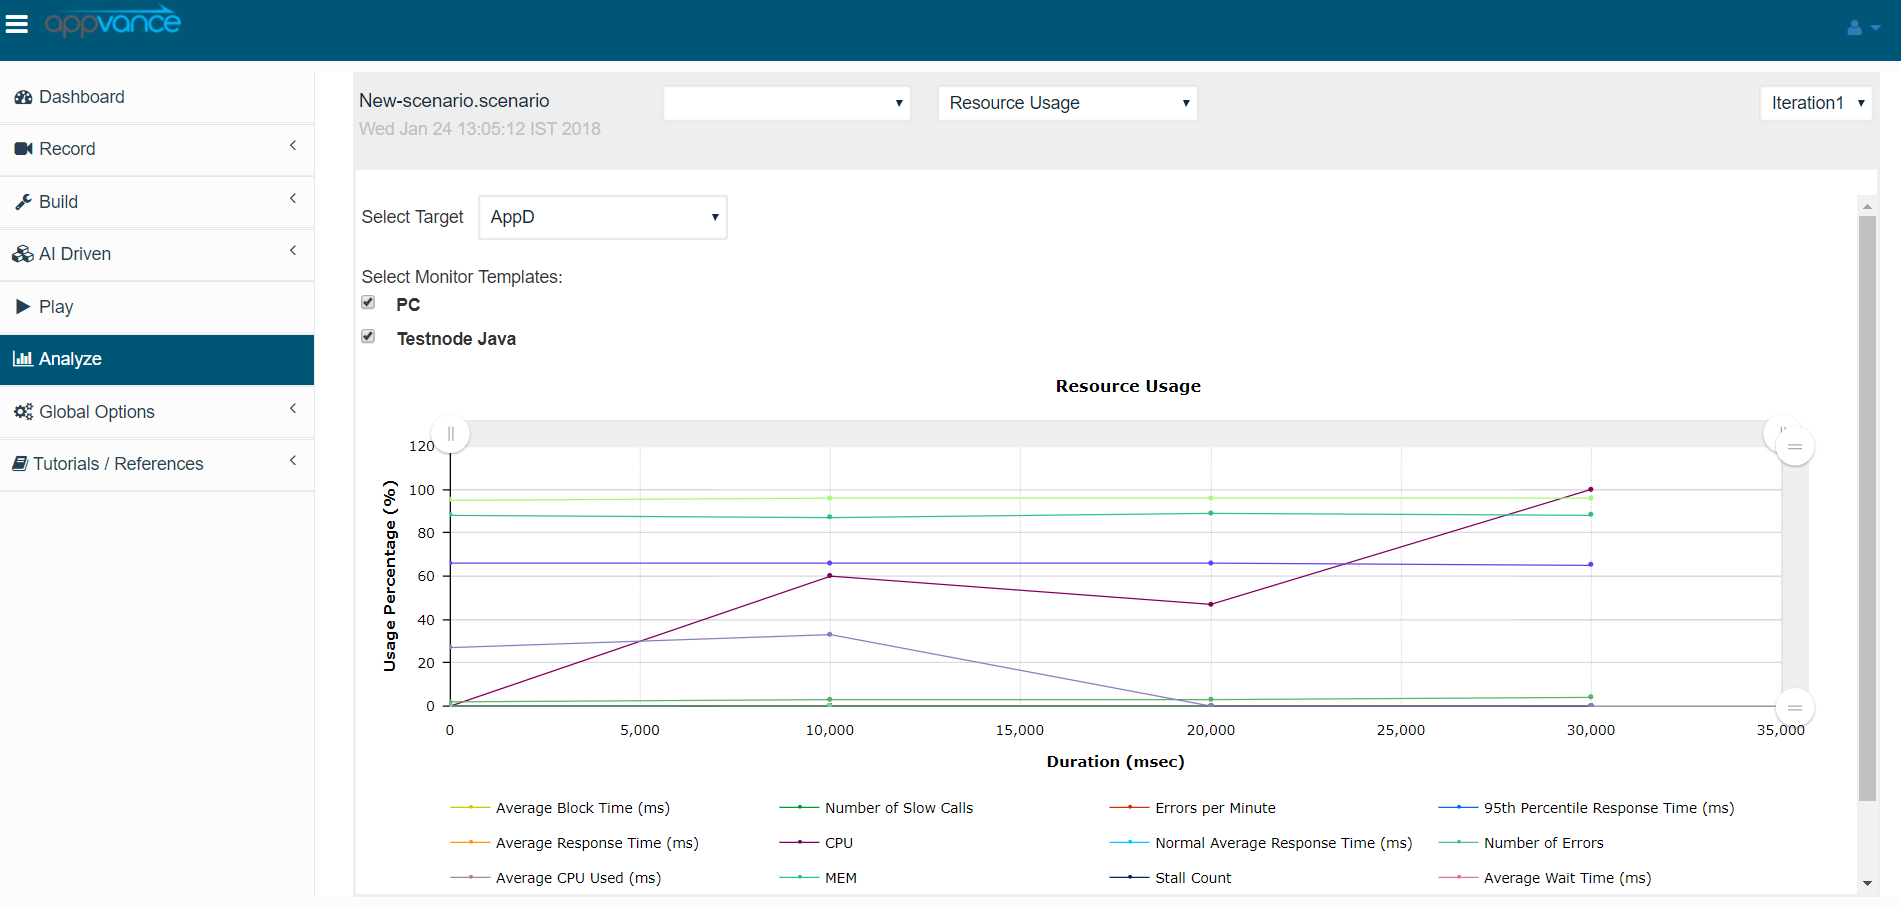Screen dimensions: 1901x906
Task: Open the hamburger menu icon
Action: [x=17, y=24]
